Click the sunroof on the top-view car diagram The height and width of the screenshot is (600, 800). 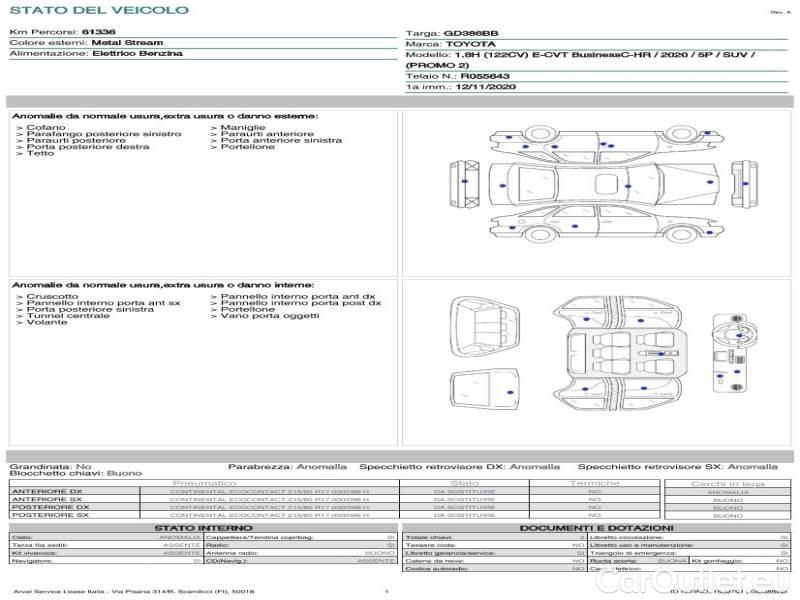(605, 183)
